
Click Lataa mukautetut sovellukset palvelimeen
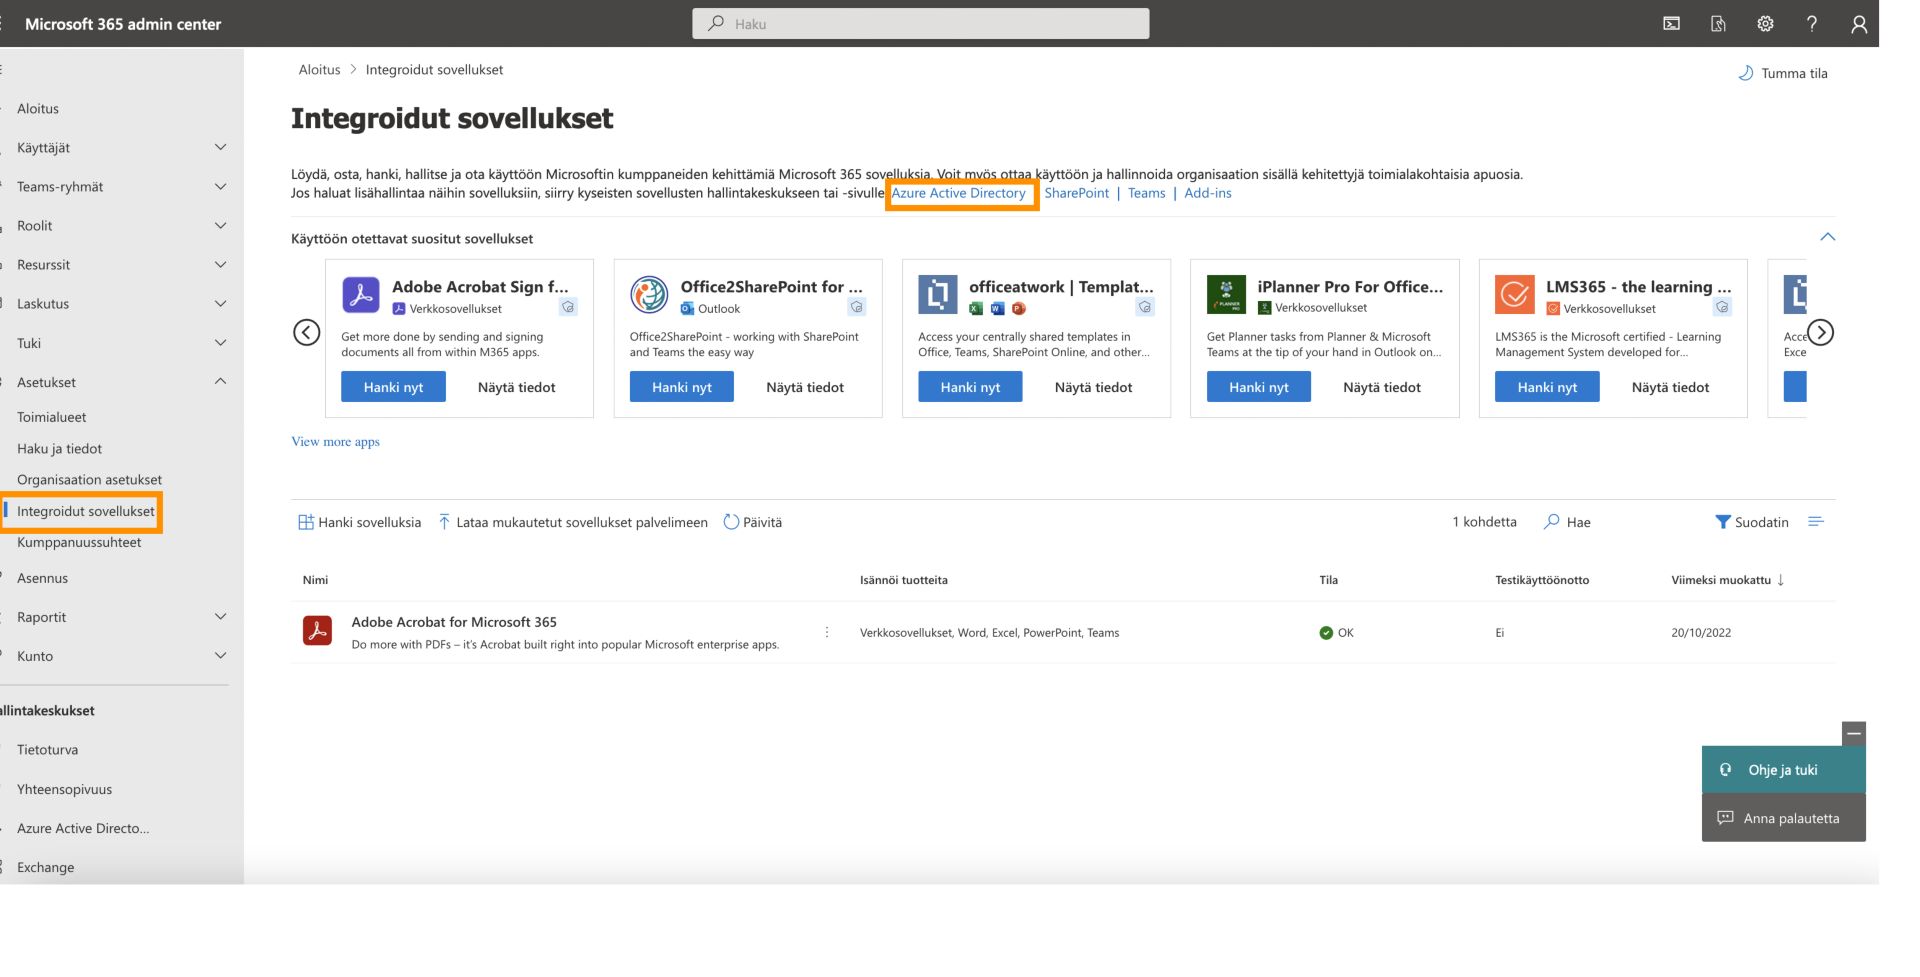tap(573, 522)
